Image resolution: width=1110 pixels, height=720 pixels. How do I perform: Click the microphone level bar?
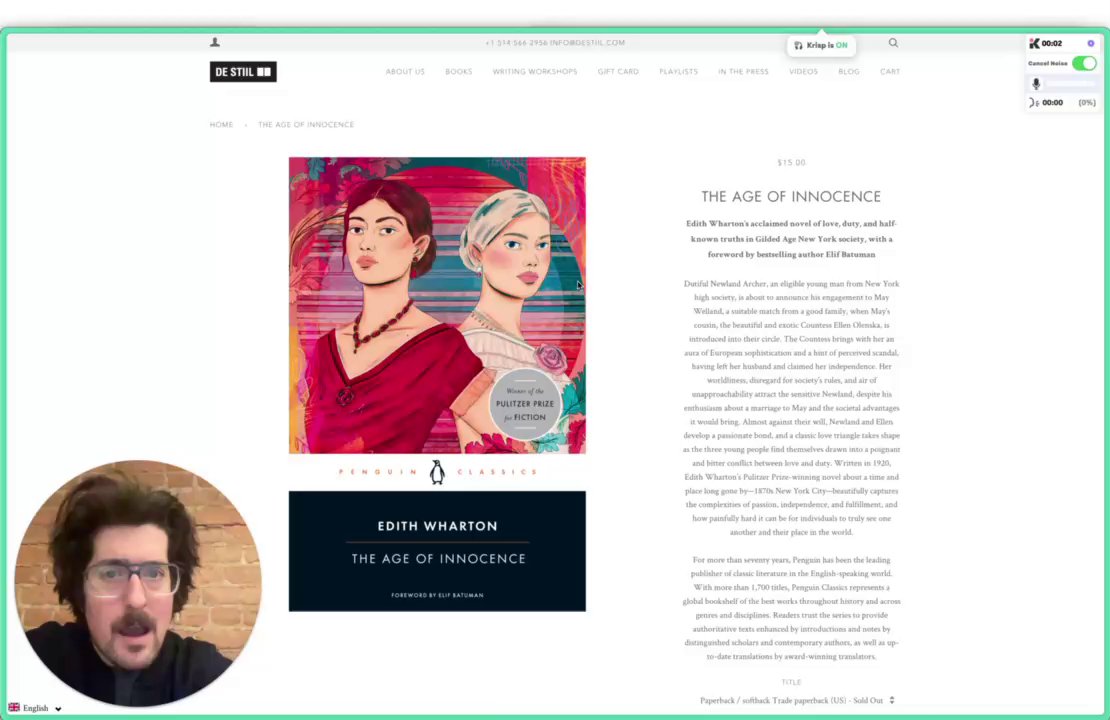(x=1071, y=84)
